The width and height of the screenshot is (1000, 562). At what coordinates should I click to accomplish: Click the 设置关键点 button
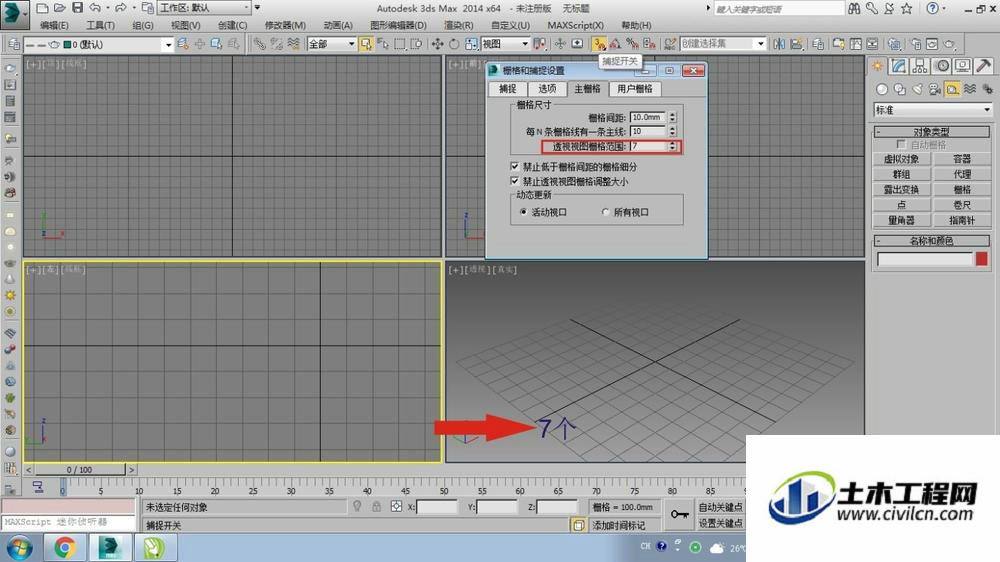point(721,522)
